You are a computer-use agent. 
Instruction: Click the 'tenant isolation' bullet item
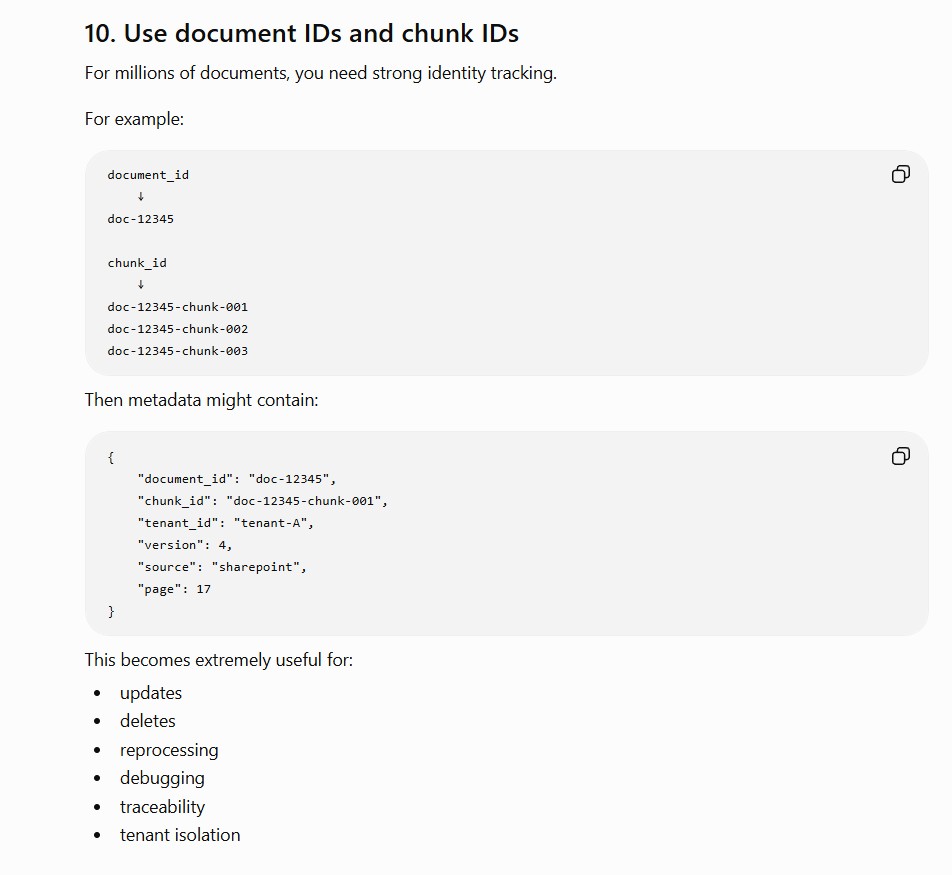pyautogui.click(x=180, y=835)
